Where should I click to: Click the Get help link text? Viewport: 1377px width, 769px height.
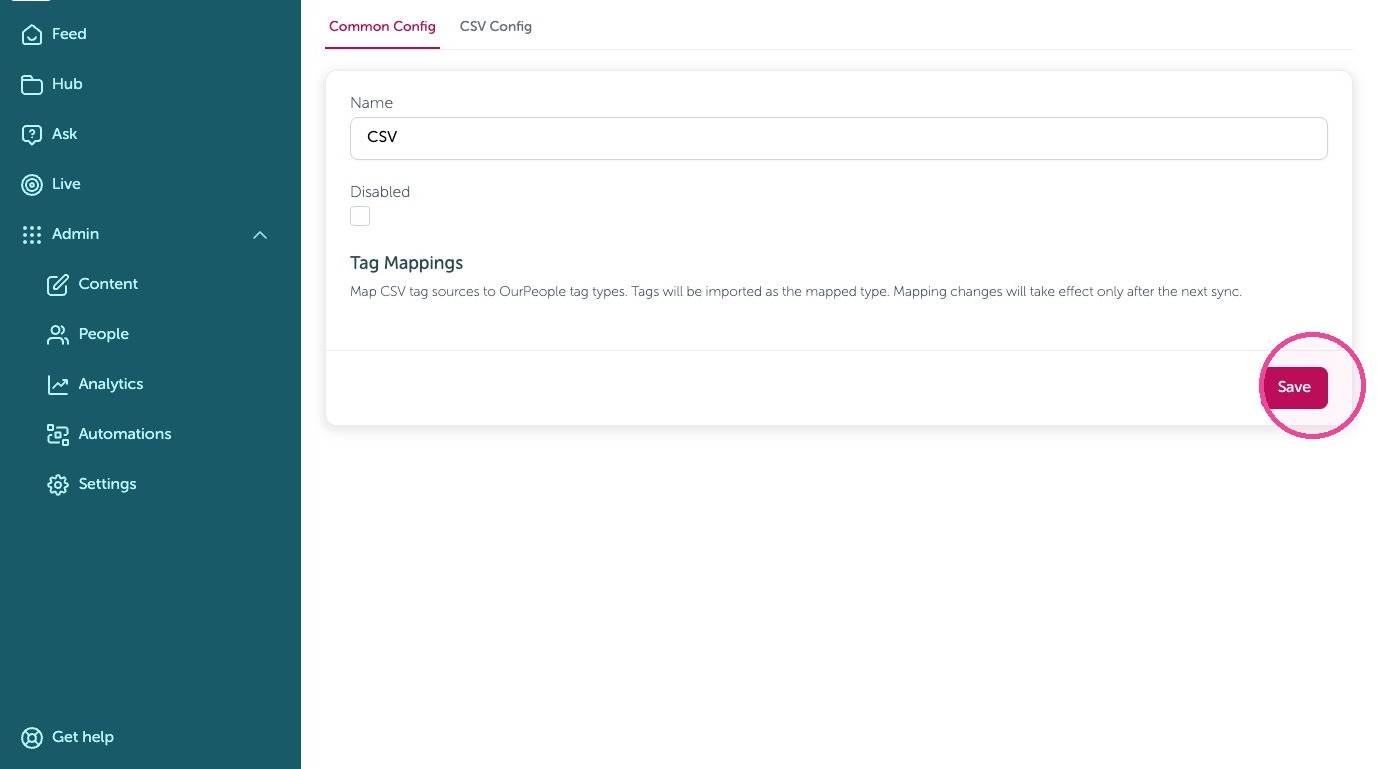(x=83, y=737)
